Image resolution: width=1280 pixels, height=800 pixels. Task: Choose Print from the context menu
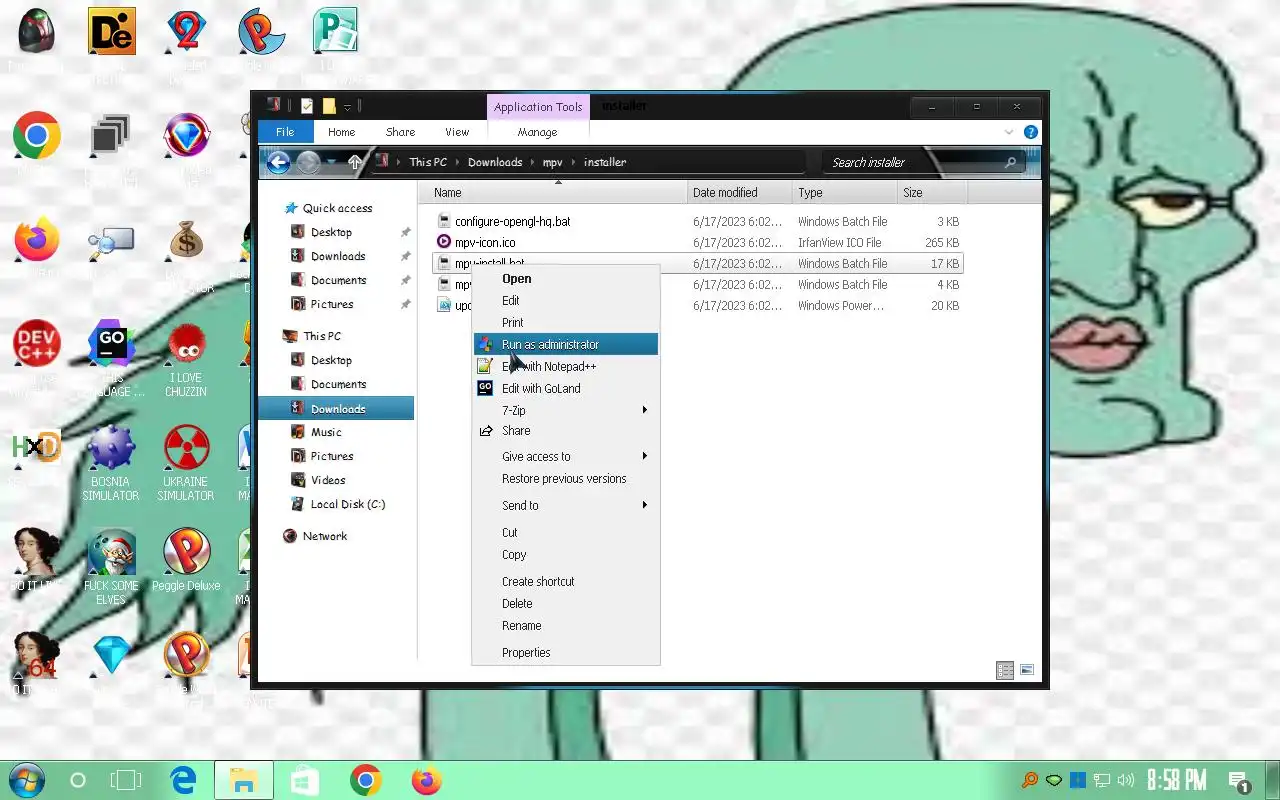pos(565,322)
